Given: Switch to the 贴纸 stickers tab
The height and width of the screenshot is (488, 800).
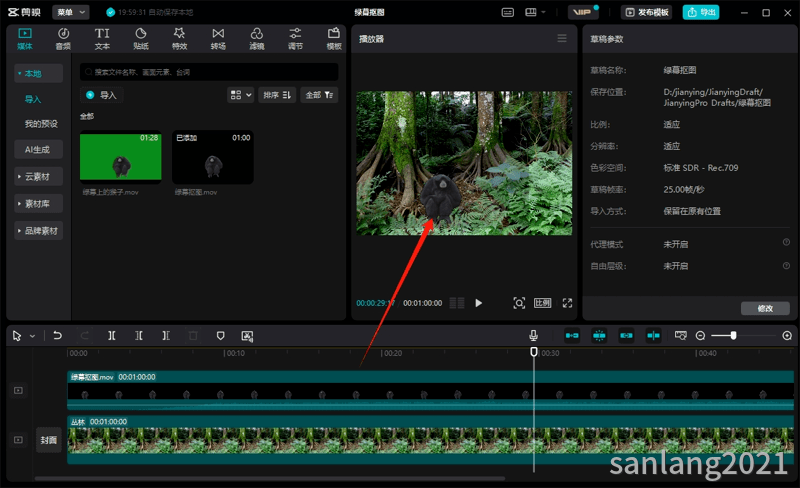Looking at the screenshot, I should coord(141,39).
